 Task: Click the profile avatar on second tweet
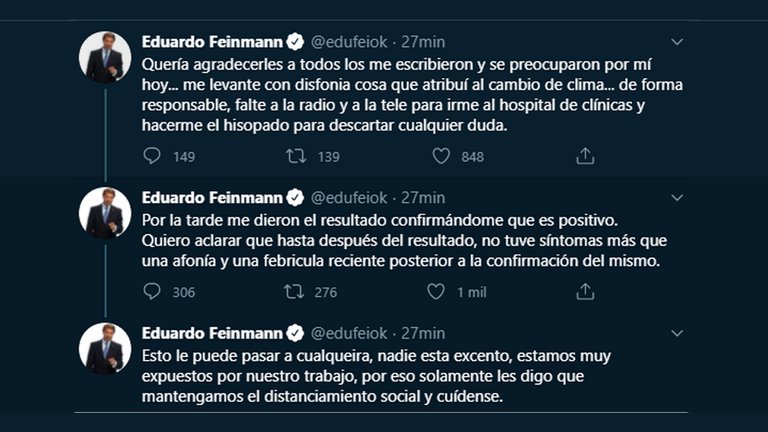point(105,212)
